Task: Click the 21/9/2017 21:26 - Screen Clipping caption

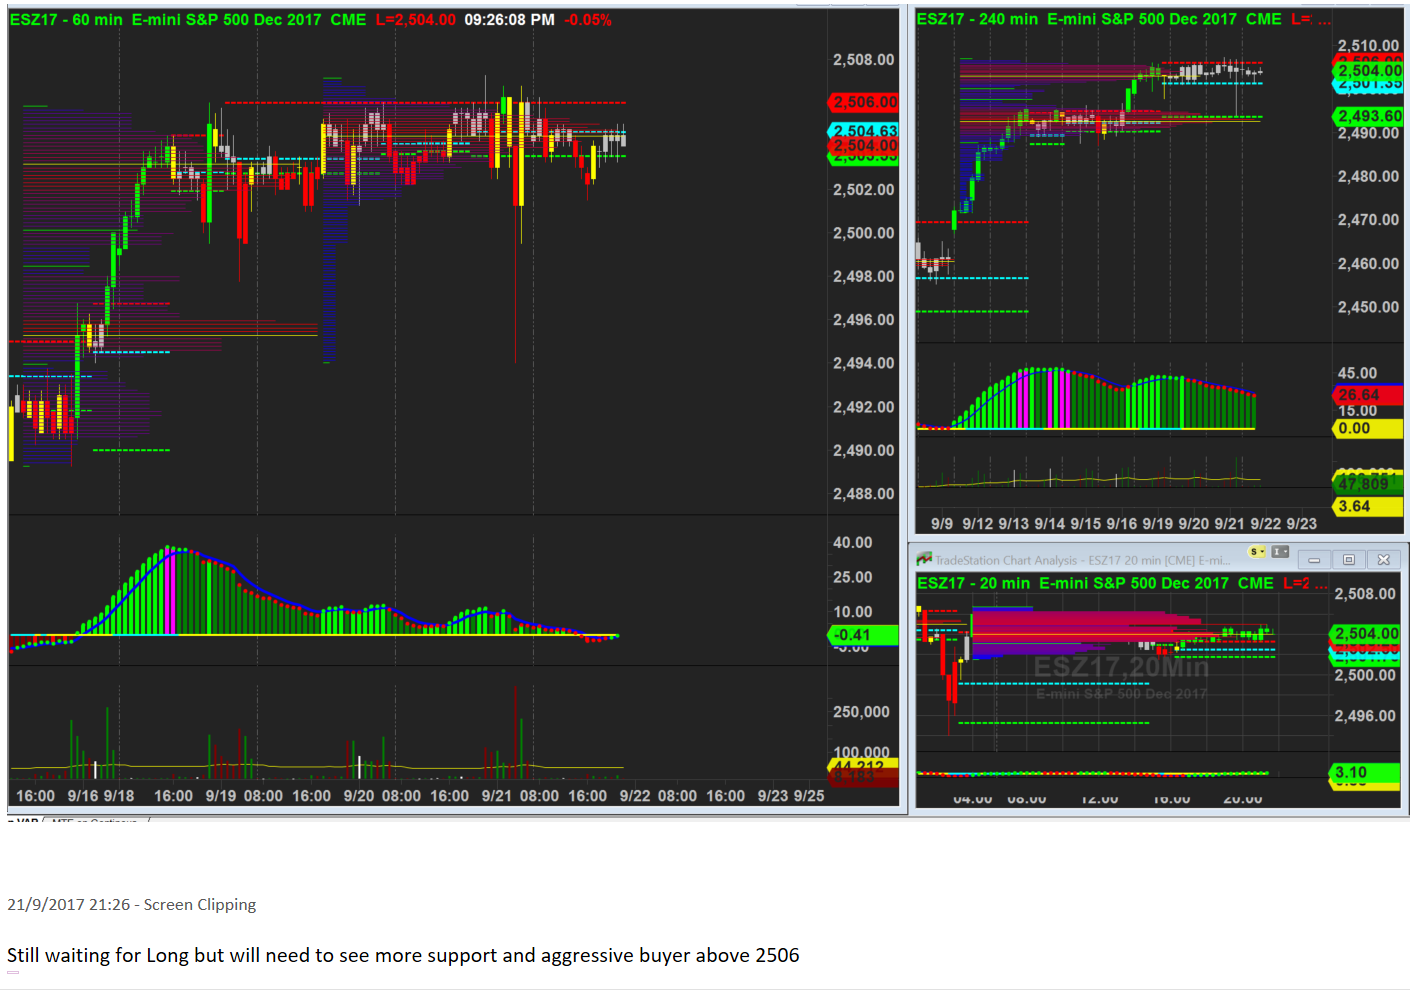Action: point(132,905)
